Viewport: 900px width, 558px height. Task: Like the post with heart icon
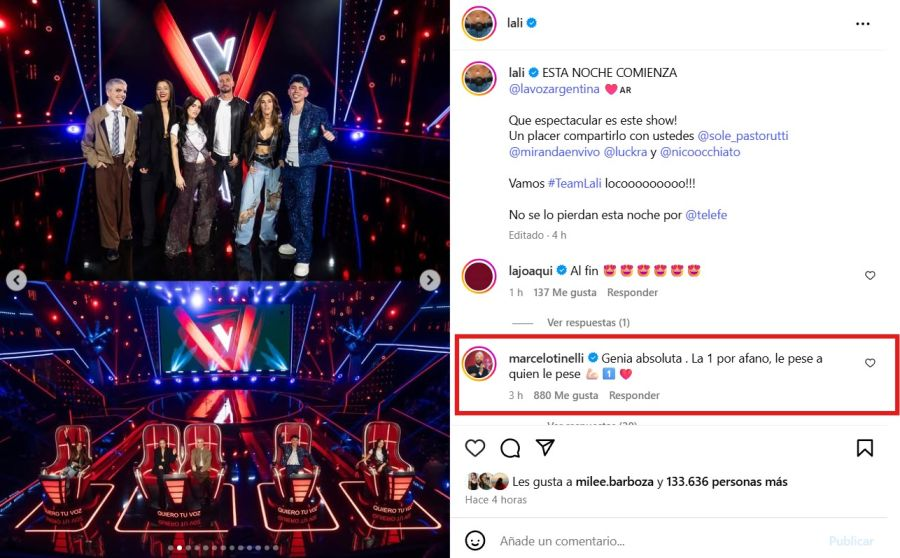point(476,448)
